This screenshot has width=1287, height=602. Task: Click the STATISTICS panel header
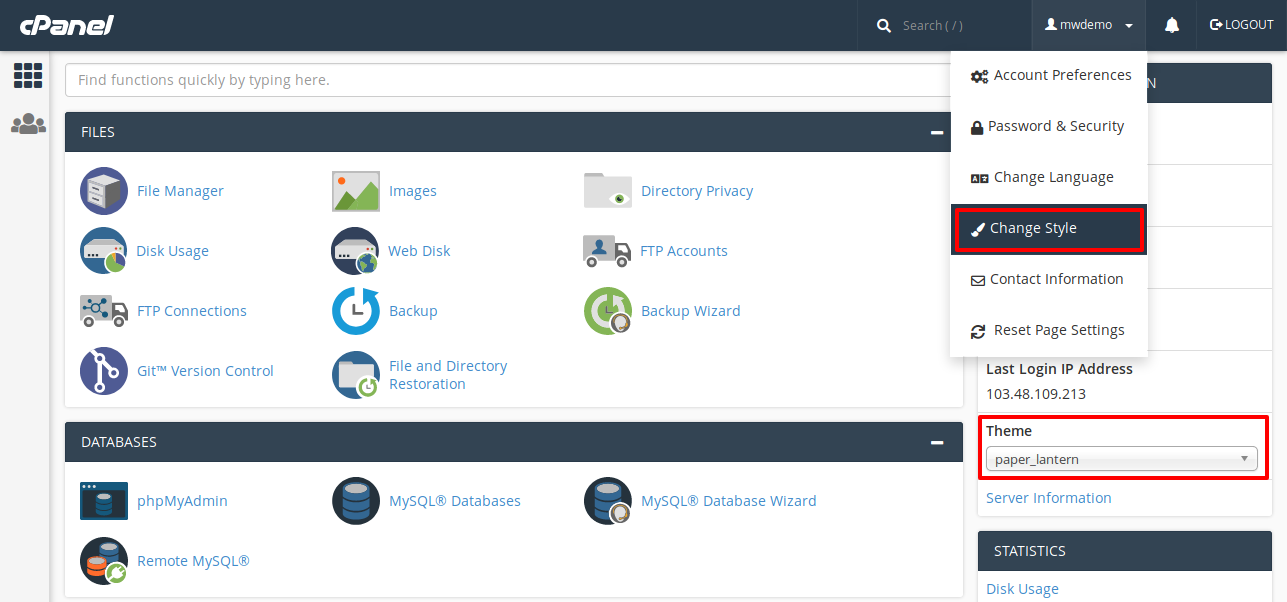coord(1124,551)
